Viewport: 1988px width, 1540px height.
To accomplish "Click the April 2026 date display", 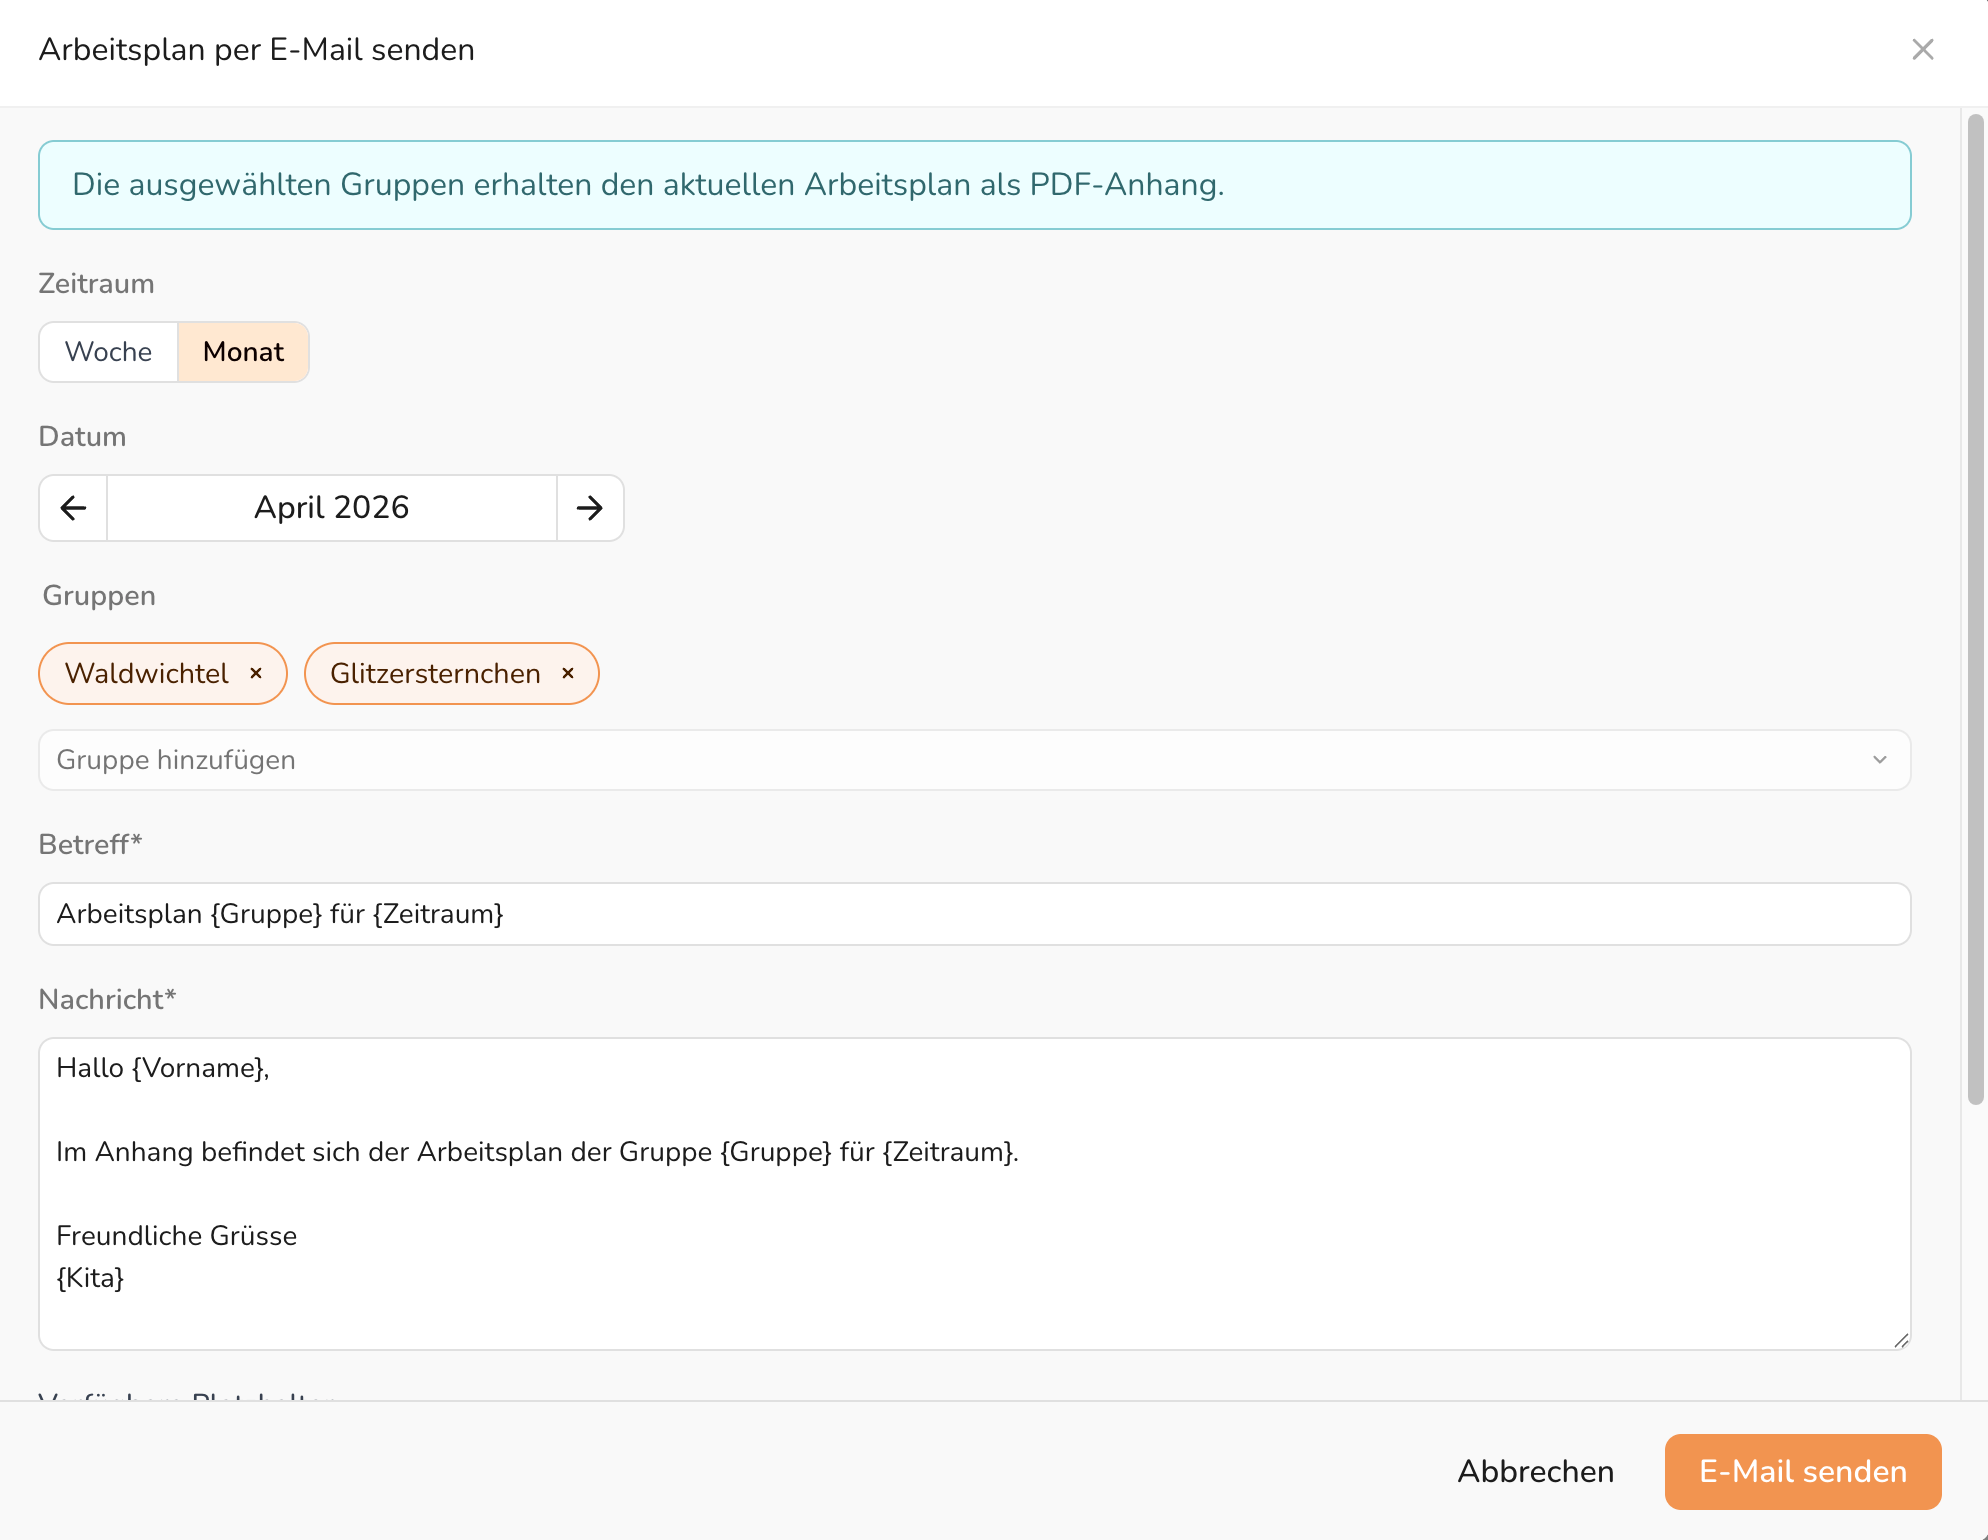I will click(332, 508).
